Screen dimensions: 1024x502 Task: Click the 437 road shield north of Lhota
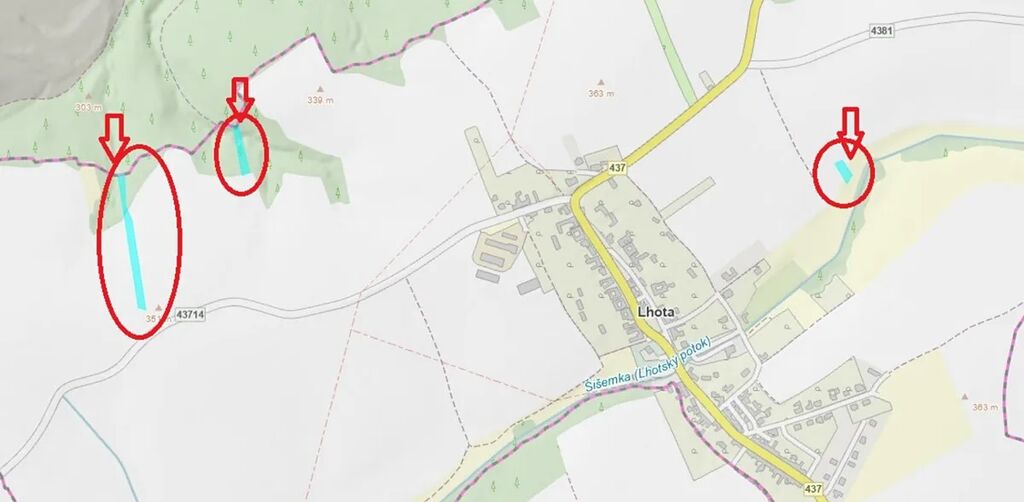pos(617,168)
